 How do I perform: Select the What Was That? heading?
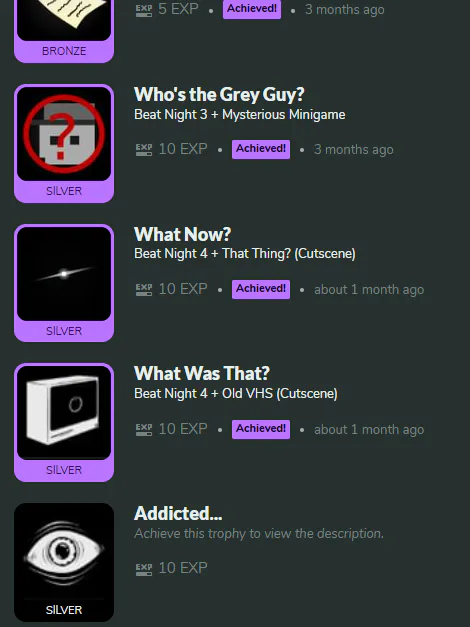coord(202,373)
